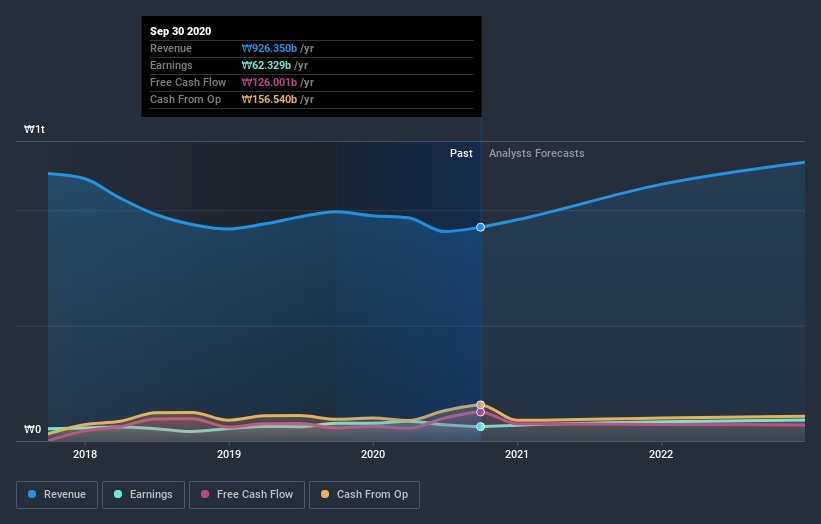Screen dimensions: 821x524
Task: Select the Earnings data point marker
Action: 480,427
